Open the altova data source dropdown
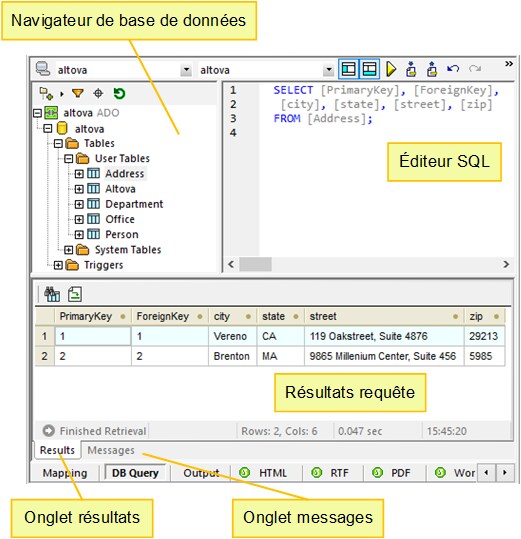The height and width of the screenshot is (539, 521). click(186, 70)
